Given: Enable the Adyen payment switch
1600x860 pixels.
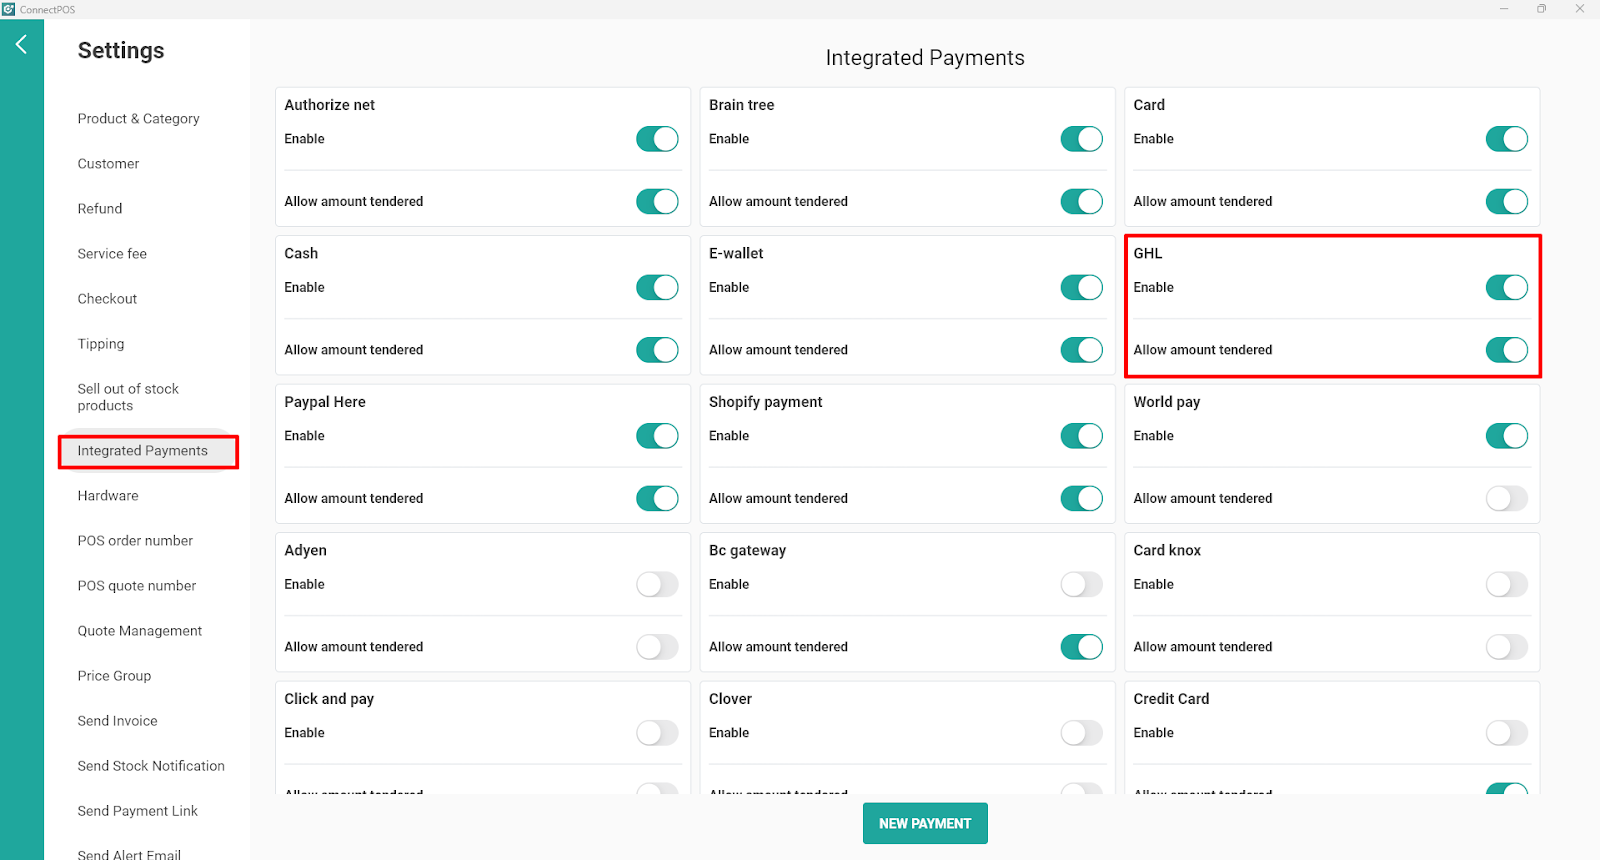Looking at the screenshot, I should [x=657, y=584].
